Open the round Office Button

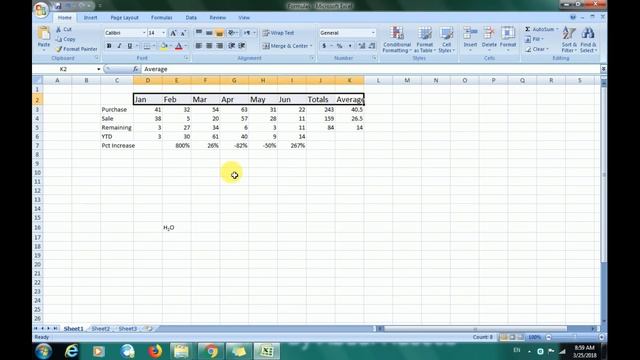(x=41, y=10)
